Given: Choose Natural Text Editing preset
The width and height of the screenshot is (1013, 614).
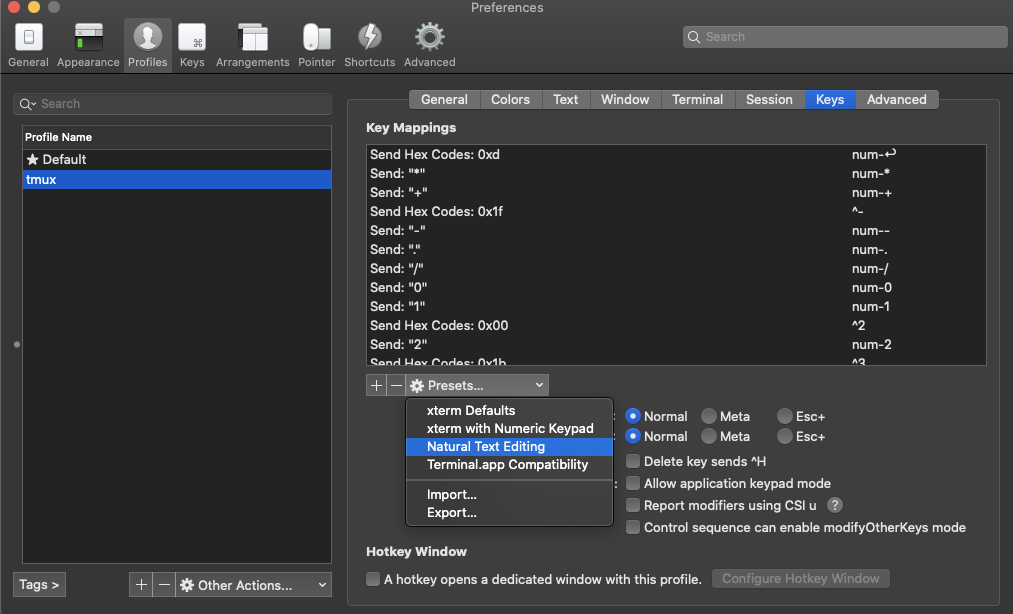Looking at the screenshot, I should 509,447.
